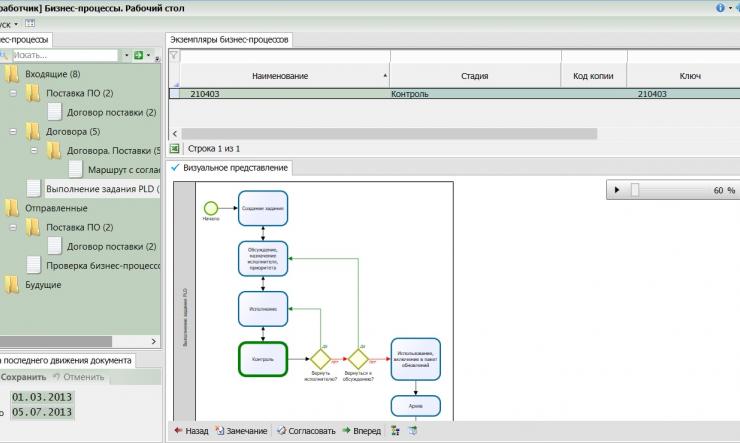Collapse the Договора (5) tree node
Screen dimensions: 740x443
click(x=13, y=131)
